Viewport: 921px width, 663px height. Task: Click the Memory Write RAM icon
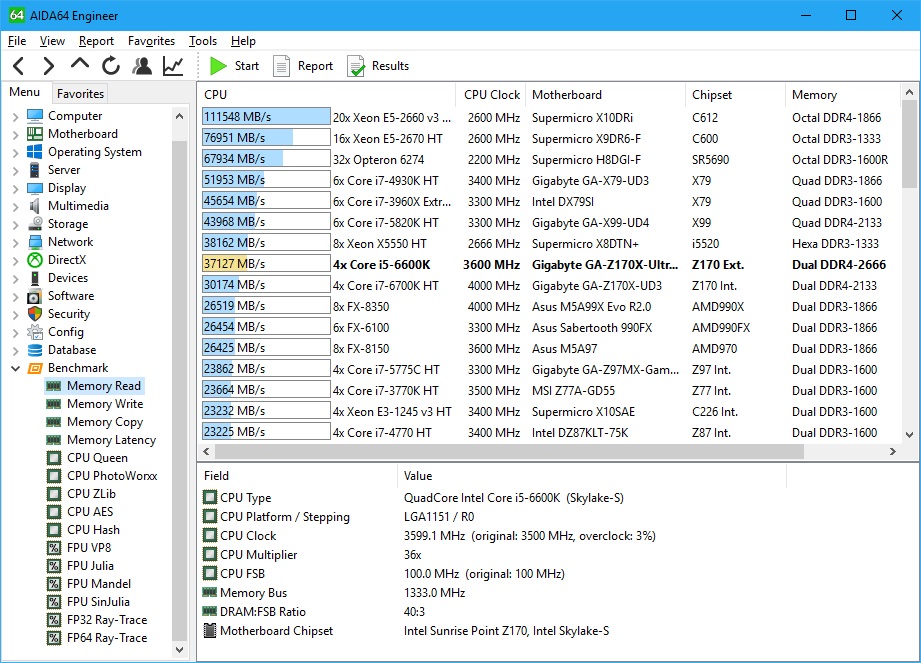(x=54, y=404)
